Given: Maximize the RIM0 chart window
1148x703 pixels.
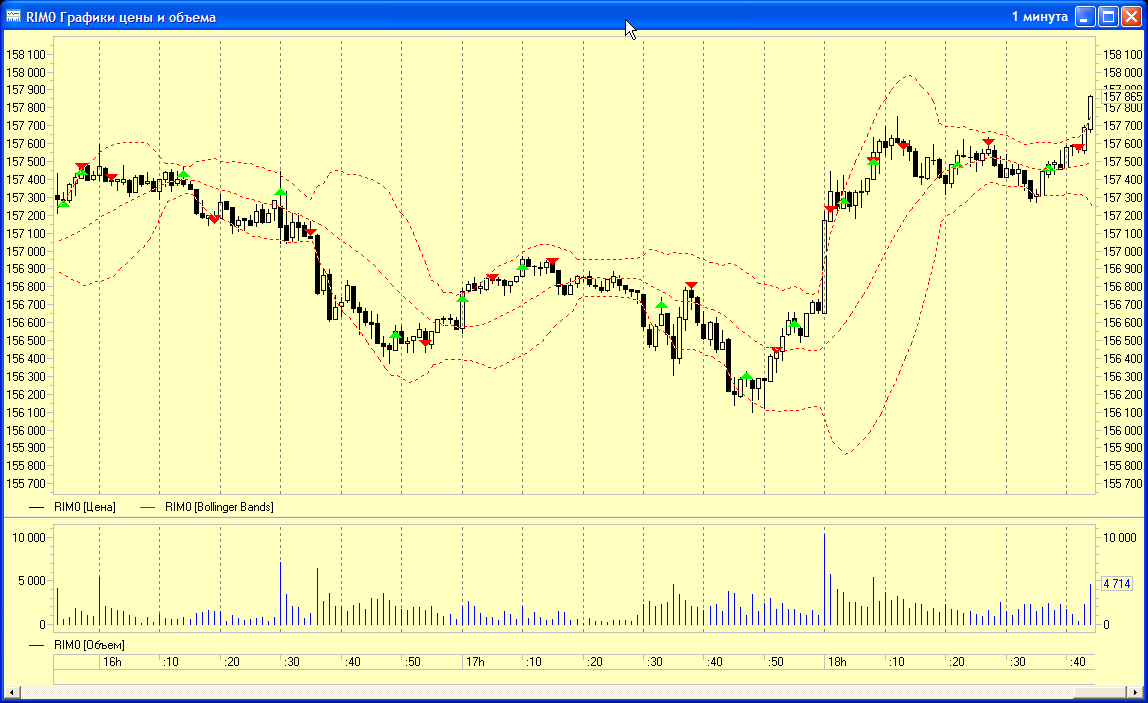Looking at the screenshot, I should click(x=1108, y=17).
